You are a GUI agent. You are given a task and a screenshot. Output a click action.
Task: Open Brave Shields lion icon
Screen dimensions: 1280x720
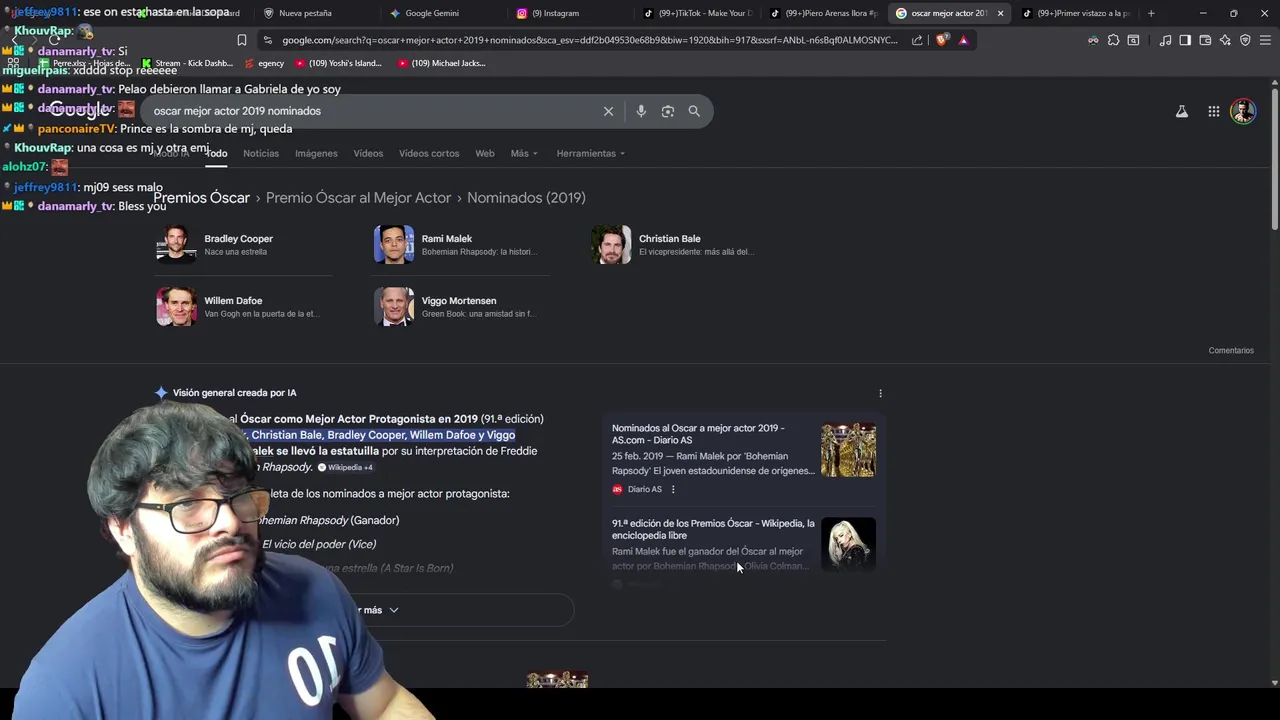pos(942,40)
